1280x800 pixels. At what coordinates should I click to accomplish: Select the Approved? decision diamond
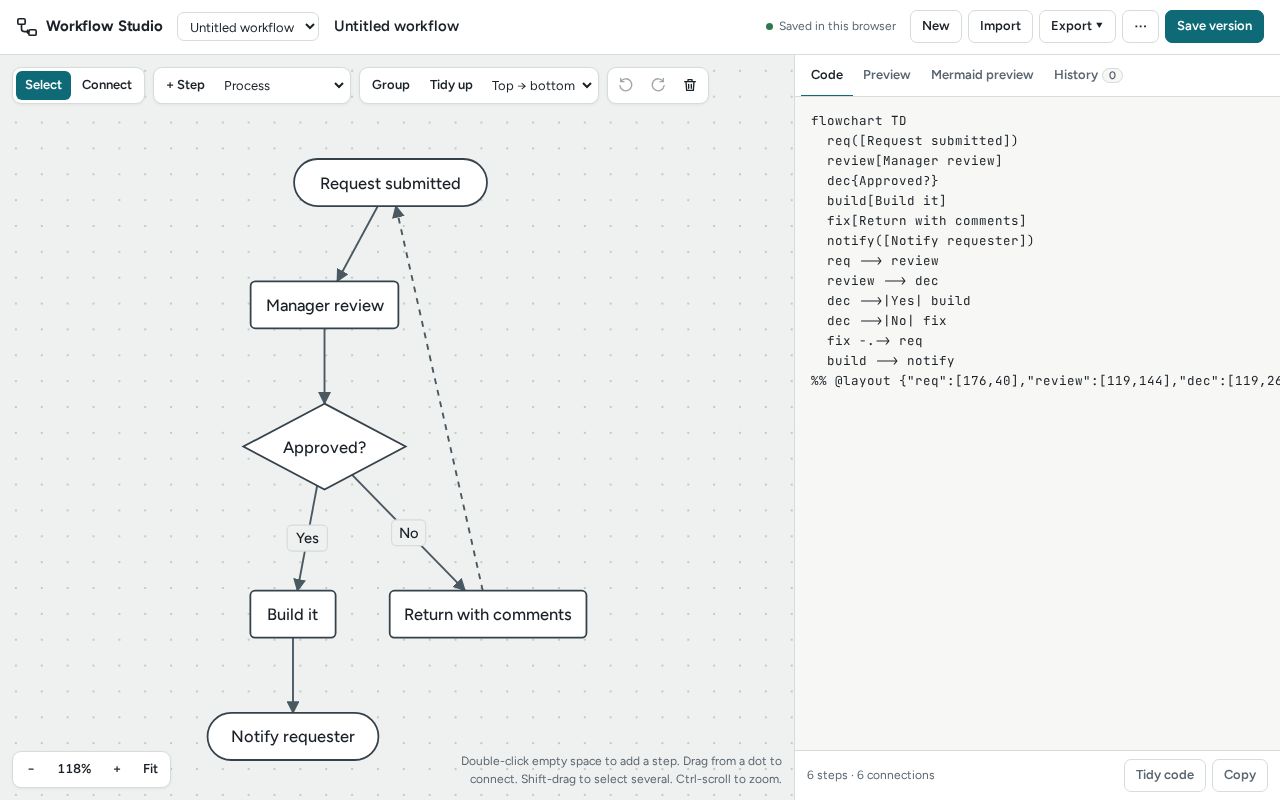coord(324,447)
